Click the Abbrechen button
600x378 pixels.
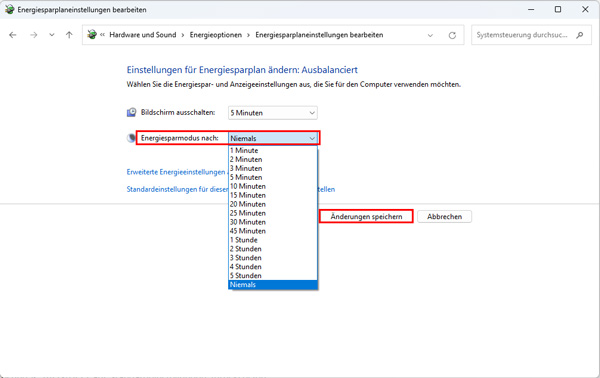pyautogui.click(x=444, y=217)
